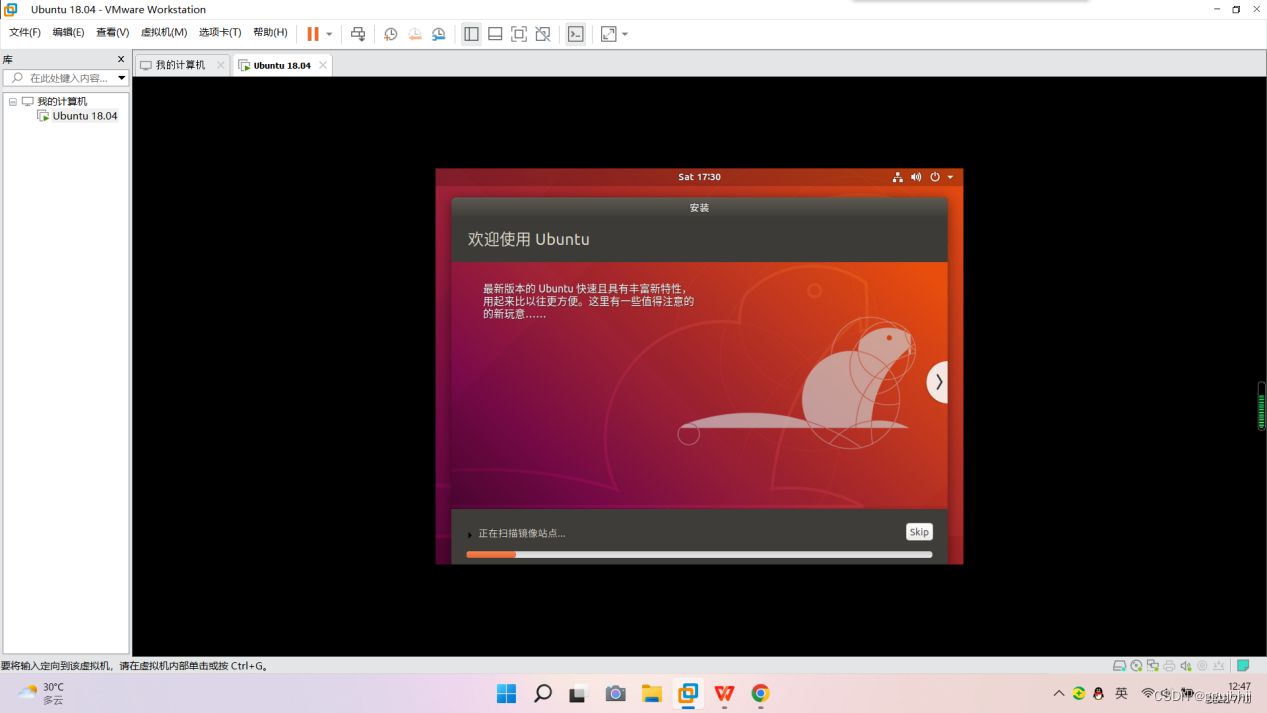Click the 英 input method indicator
The image size is (1267, 713).
click(1121, 693)
